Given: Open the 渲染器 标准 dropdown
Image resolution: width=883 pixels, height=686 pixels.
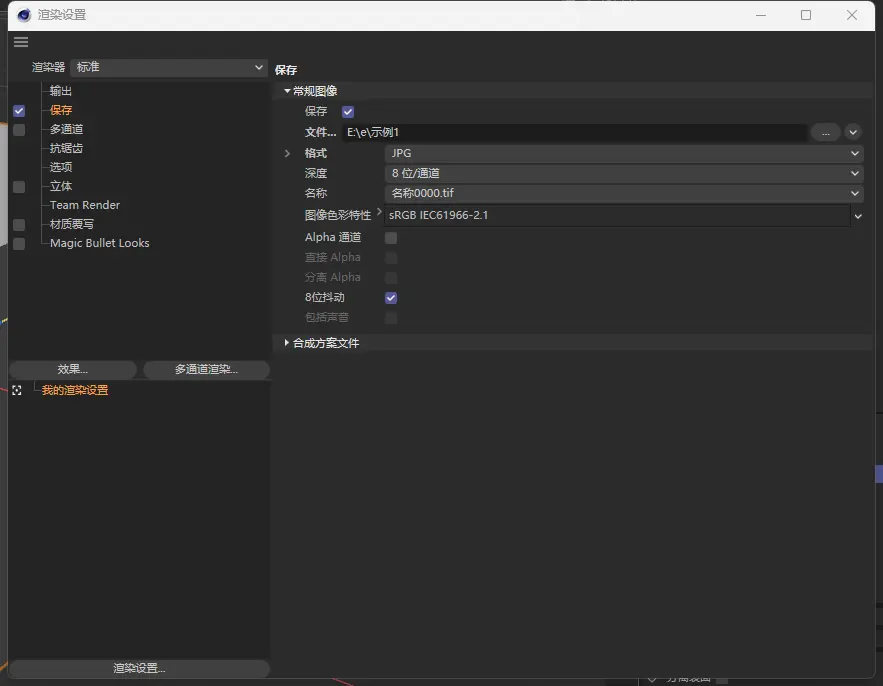Looking at the screenshot, I should coord(168,67).
